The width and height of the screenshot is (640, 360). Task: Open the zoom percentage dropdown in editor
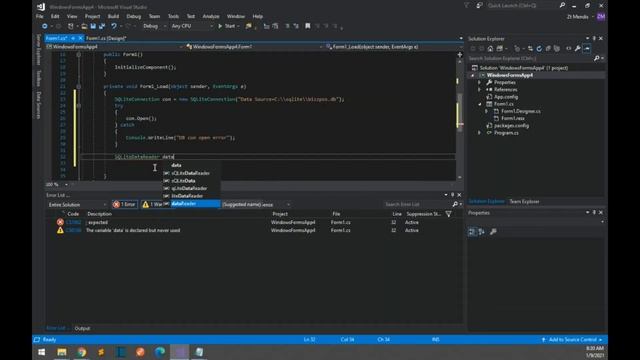(66, 184)
